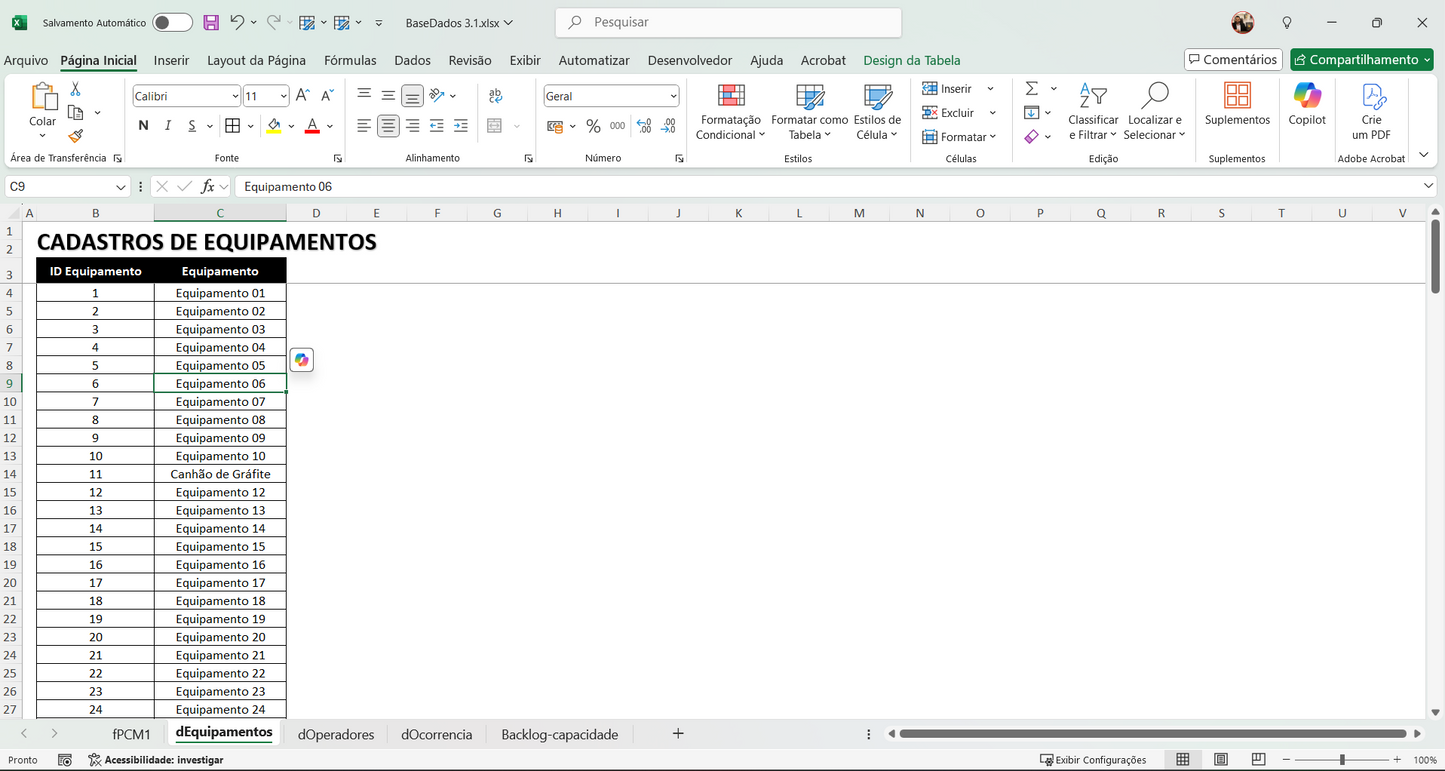
Task: Click the Compartilhamento button
Action: (1363, 60)
